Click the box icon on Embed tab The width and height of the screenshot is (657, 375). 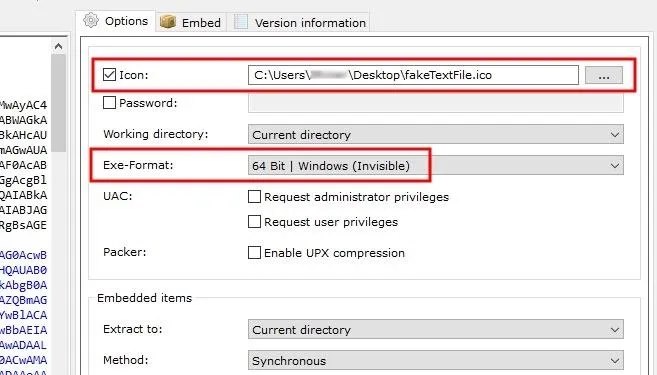tap(168, 22)
